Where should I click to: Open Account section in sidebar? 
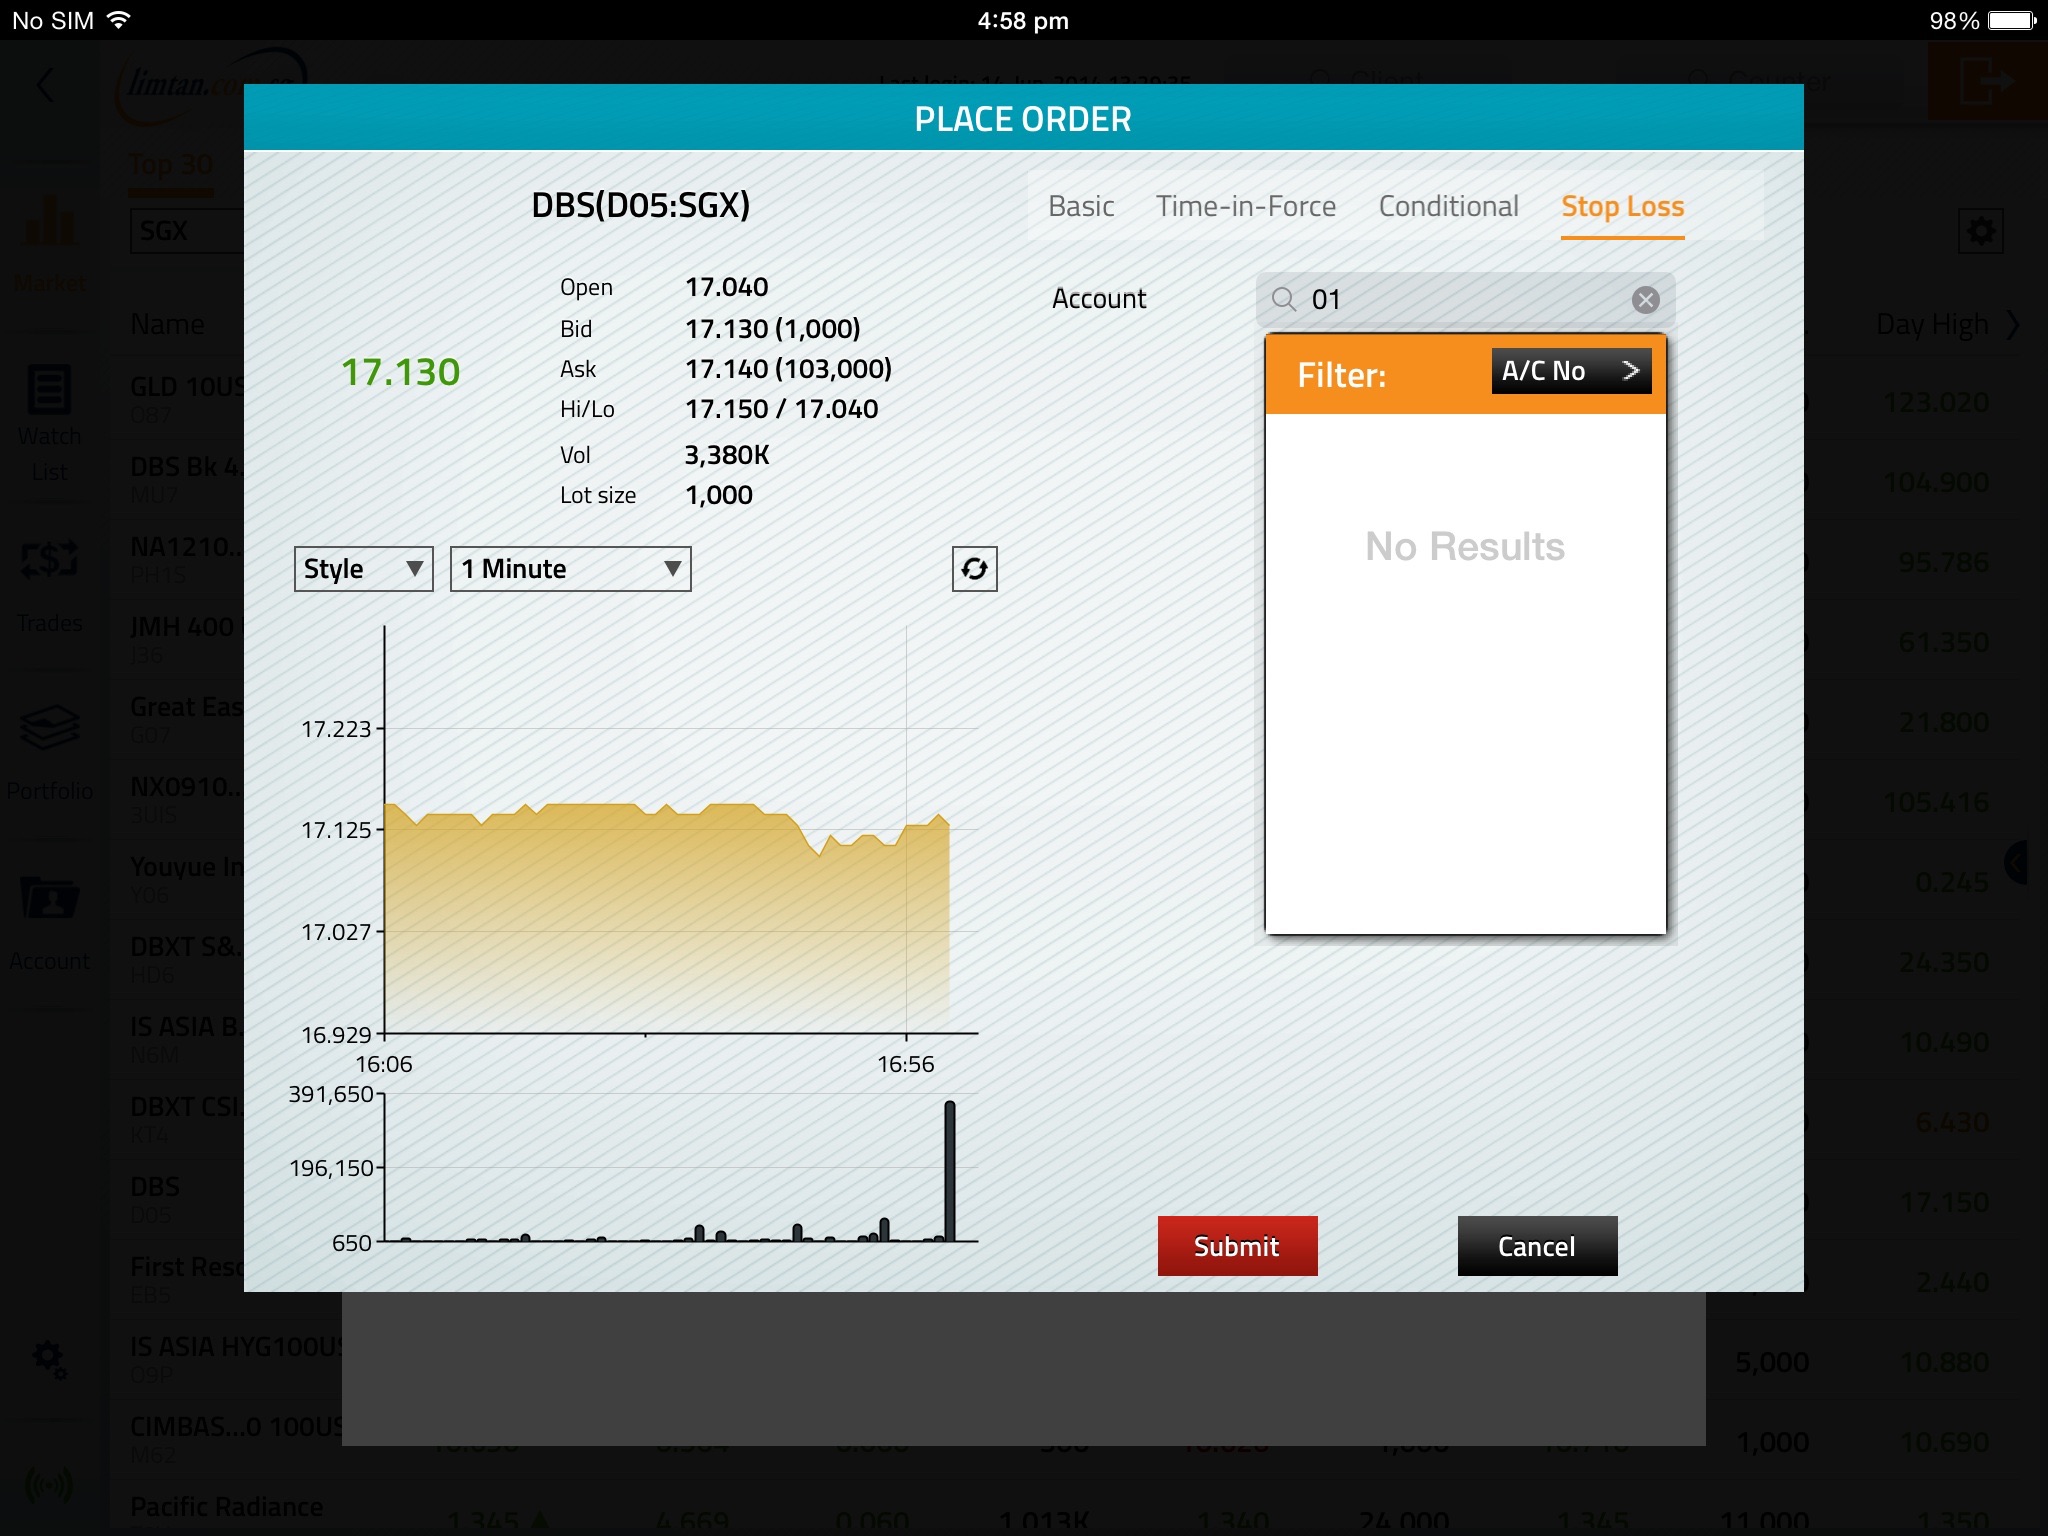(49, 922)
